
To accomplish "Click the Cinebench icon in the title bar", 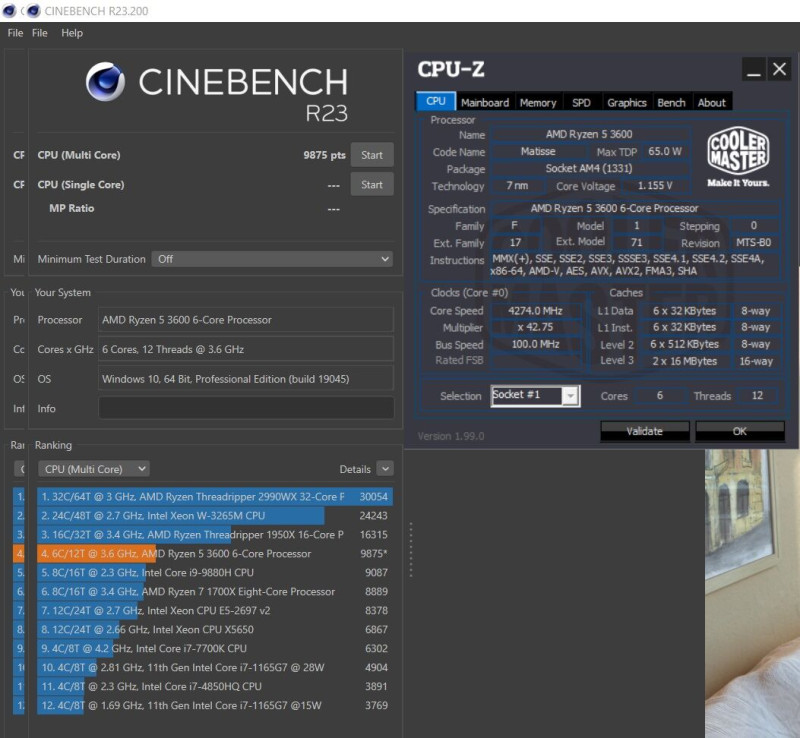I will [x=34, y=11].
